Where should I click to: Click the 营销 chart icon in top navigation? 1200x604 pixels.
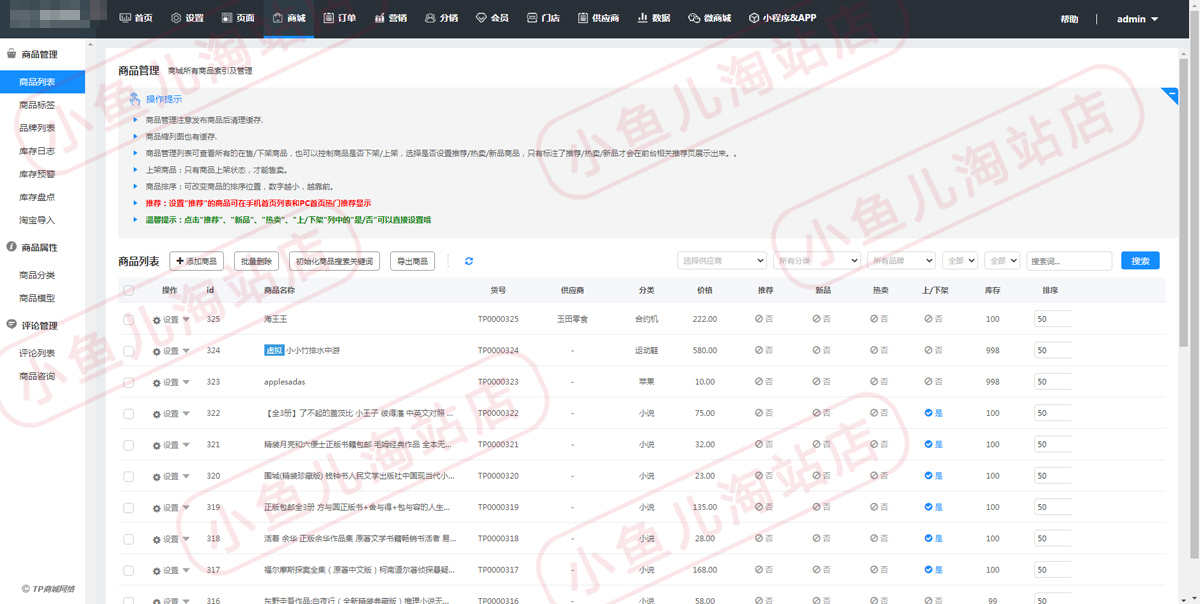click(380, 18)
